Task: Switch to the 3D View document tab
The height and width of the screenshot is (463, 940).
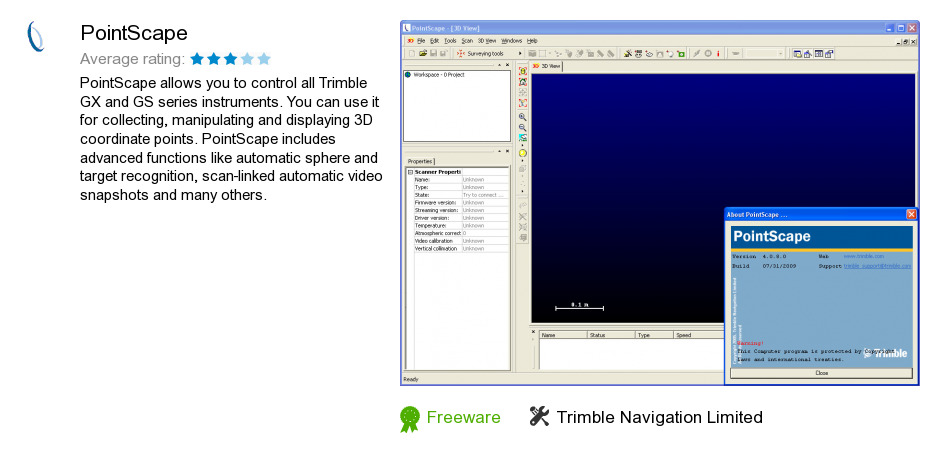Action: (547, 67)
